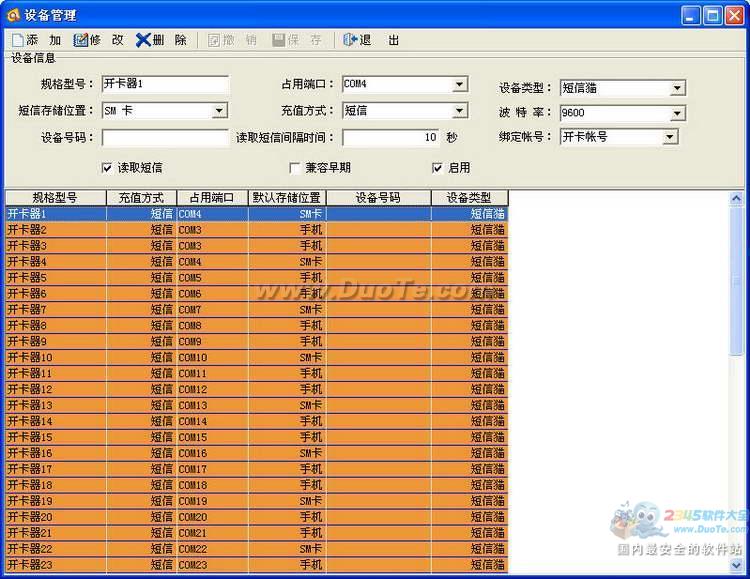The width and height of the screenshot is (750, 579).
Task: Click the 默认存储位置 column header
Action: click(287, 198)
